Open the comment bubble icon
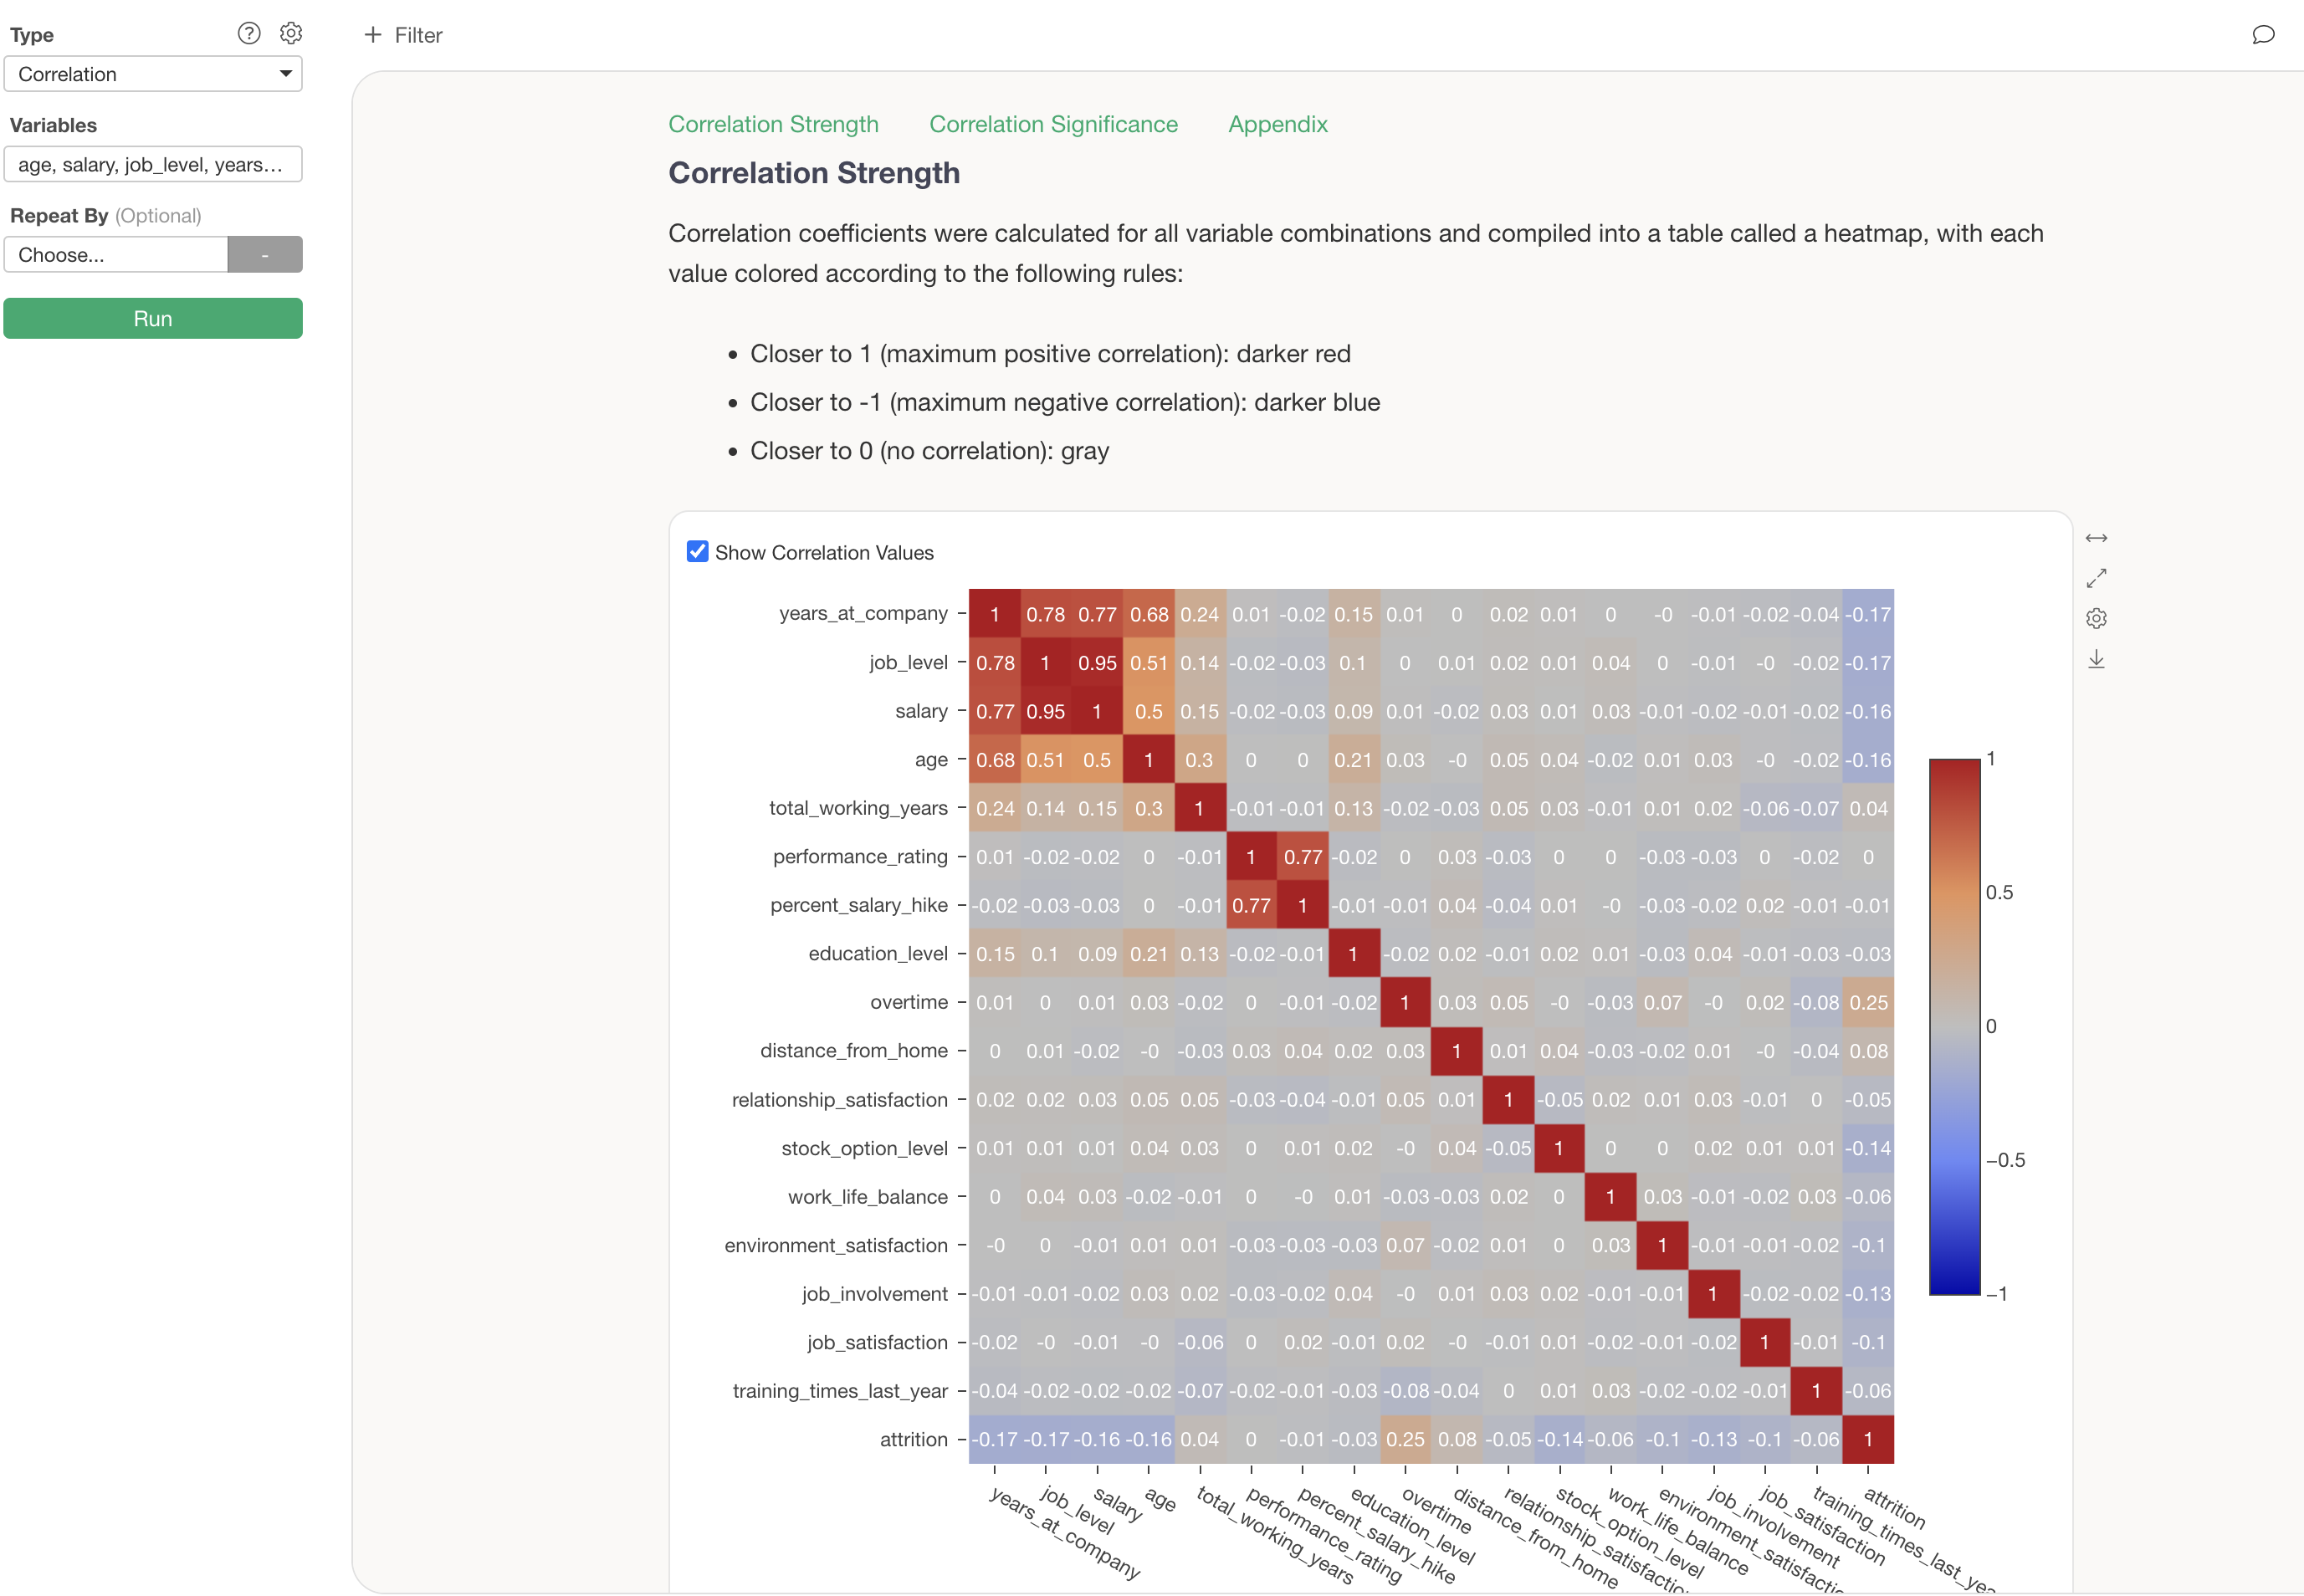 2262,35
